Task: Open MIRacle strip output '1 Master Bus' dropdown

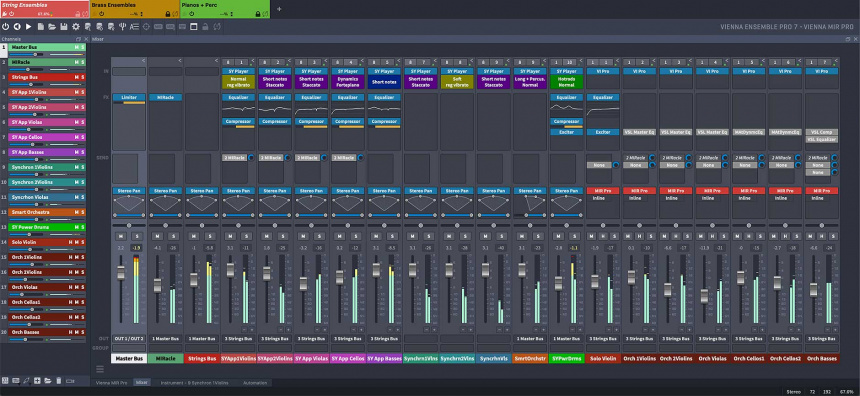Action: (x=166, y=339)
